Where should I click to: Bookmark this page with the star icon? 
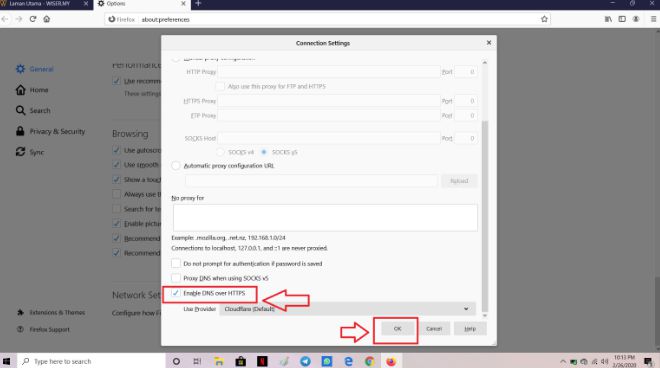click(x=544, y=19)
